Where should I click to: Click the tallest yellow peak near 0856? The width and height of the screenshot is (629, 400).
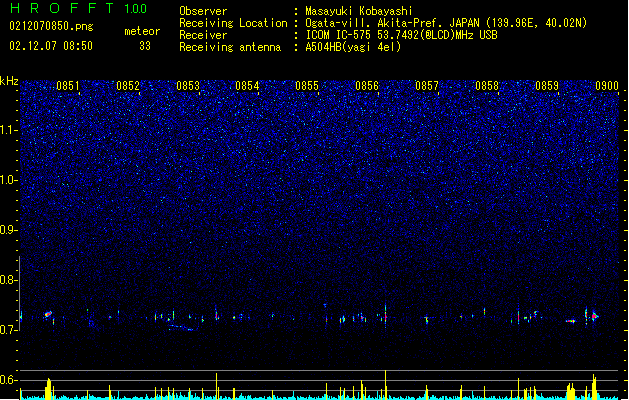point(386,385)
